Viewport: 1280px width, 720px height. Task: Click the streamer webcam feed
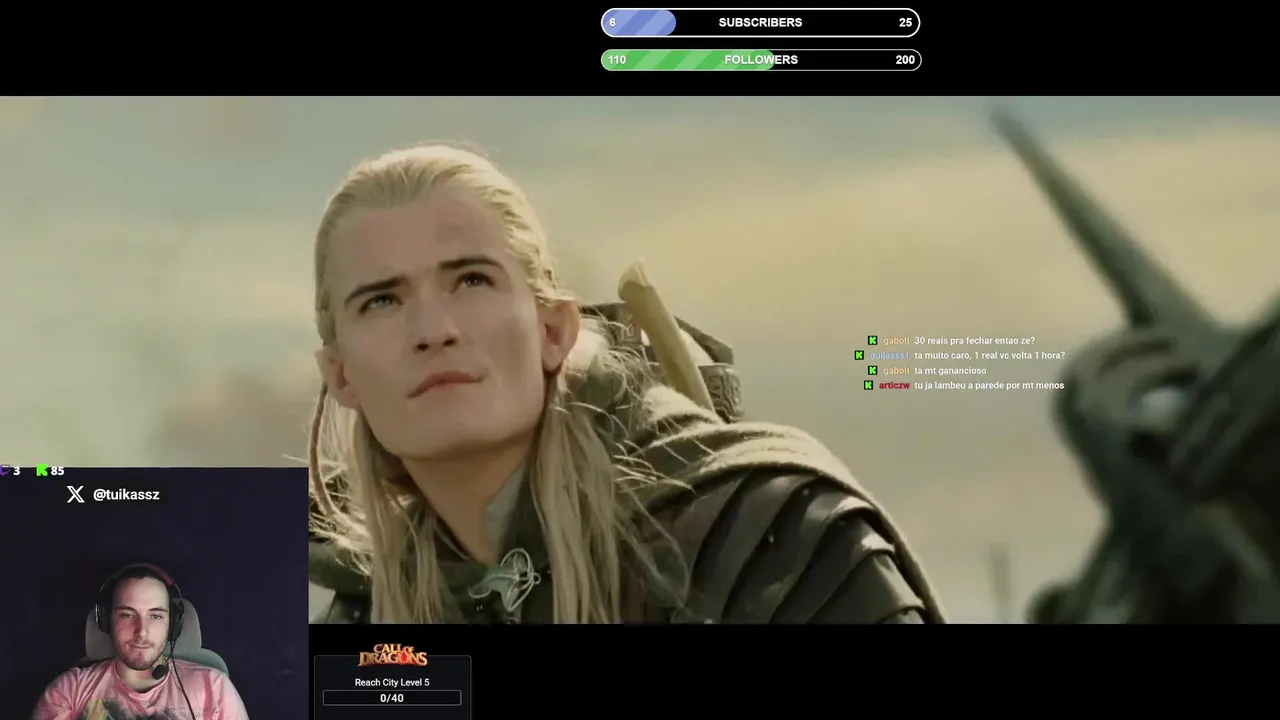pos(154,594)
